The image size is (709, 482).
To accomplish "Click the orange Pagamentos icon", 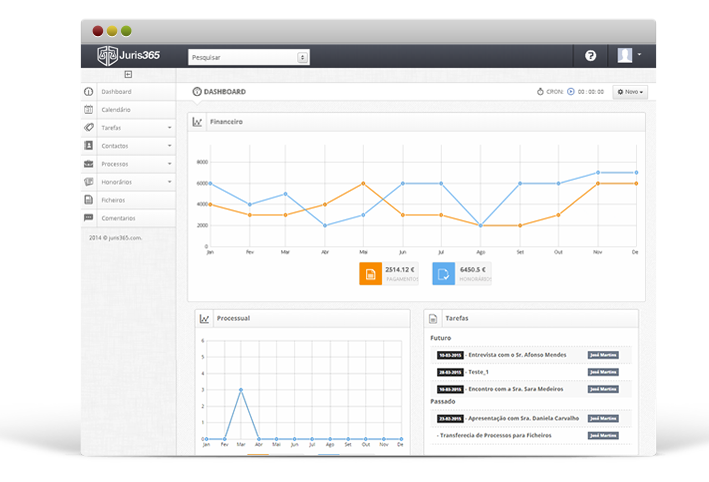I will tap(369, 273).
